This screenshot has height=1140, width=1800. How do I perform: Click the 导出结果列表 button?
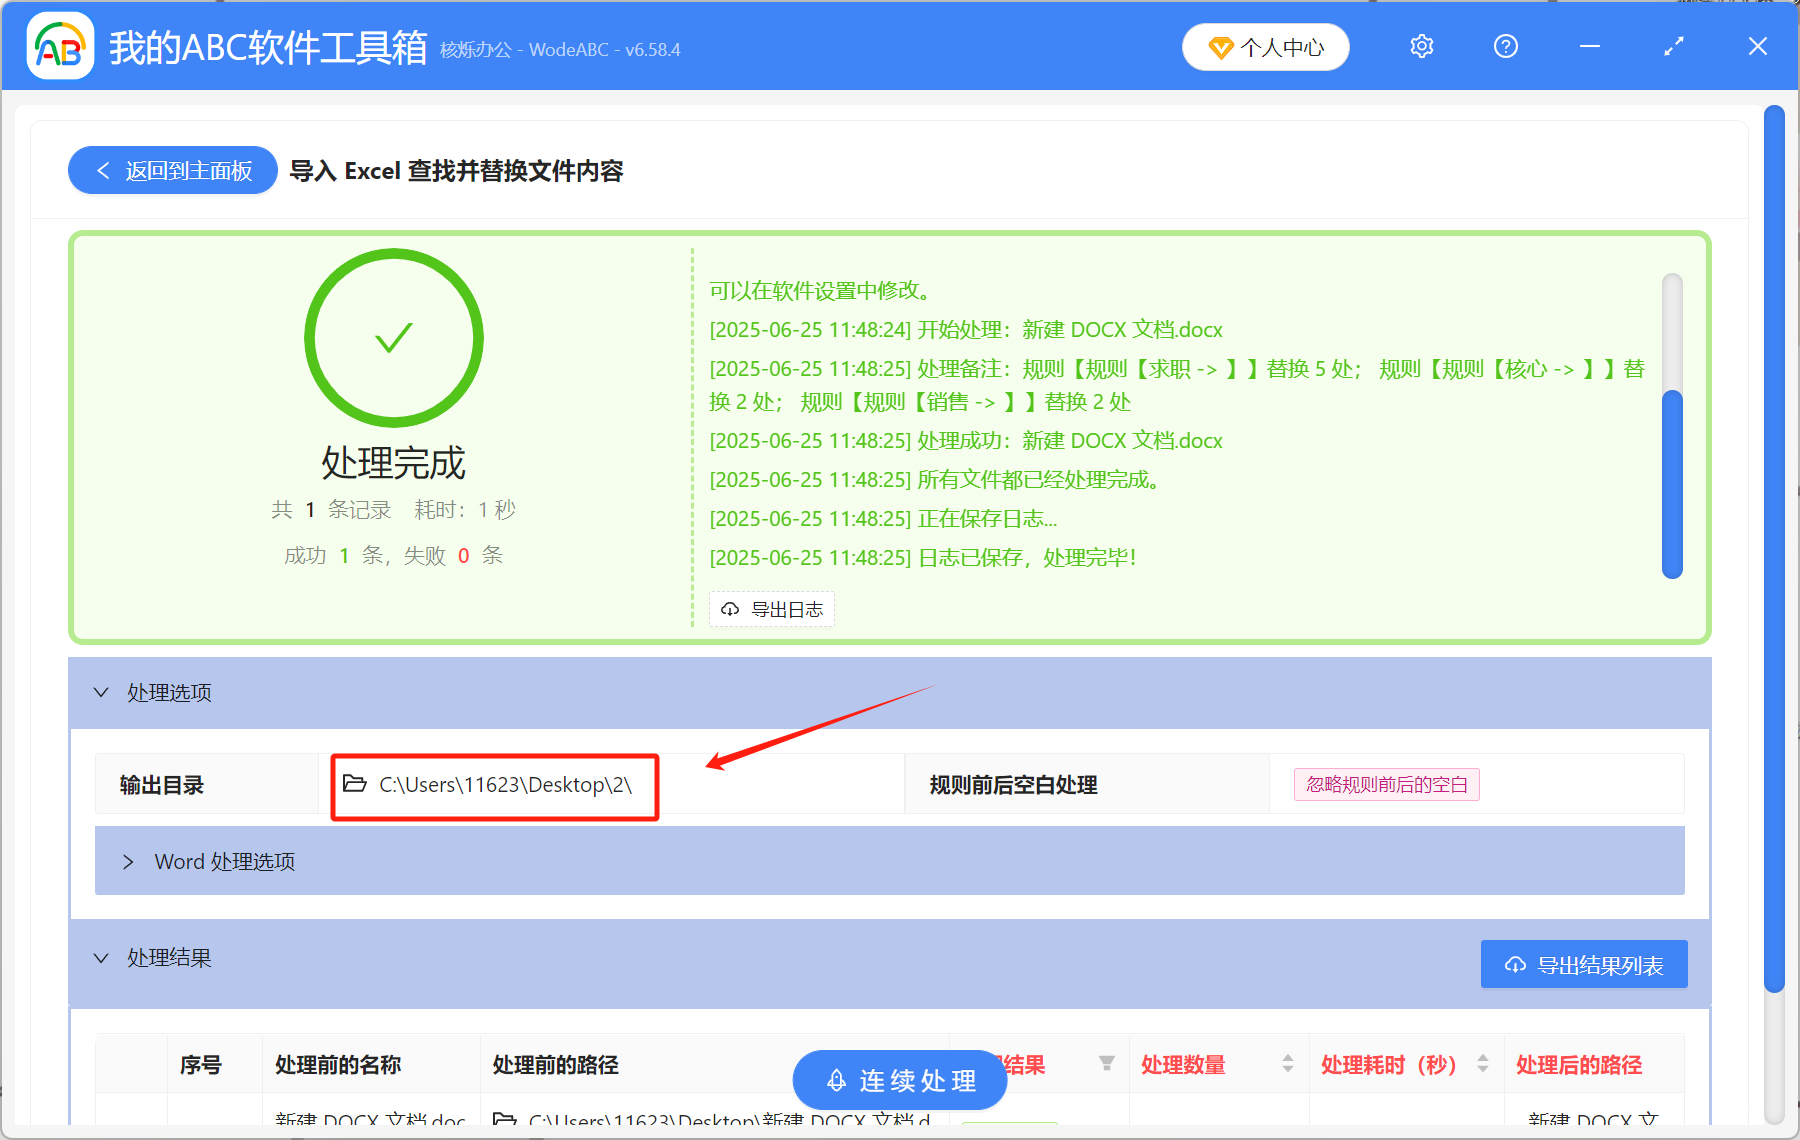[x=1583, y=963]
